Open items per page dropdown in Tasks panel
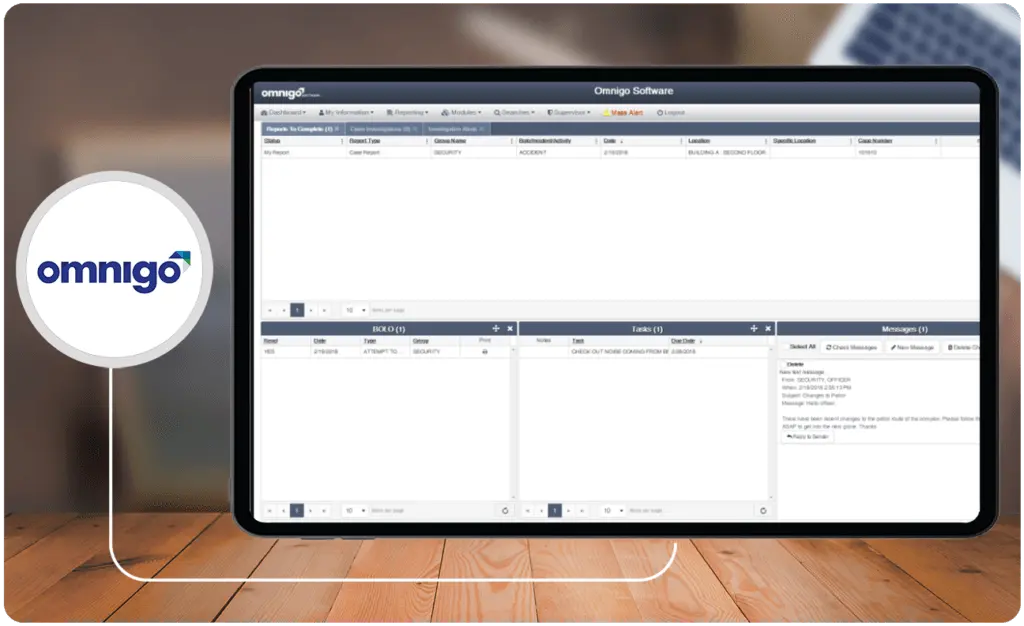Viewport: 1024px width, 626px height. point(613,510)
